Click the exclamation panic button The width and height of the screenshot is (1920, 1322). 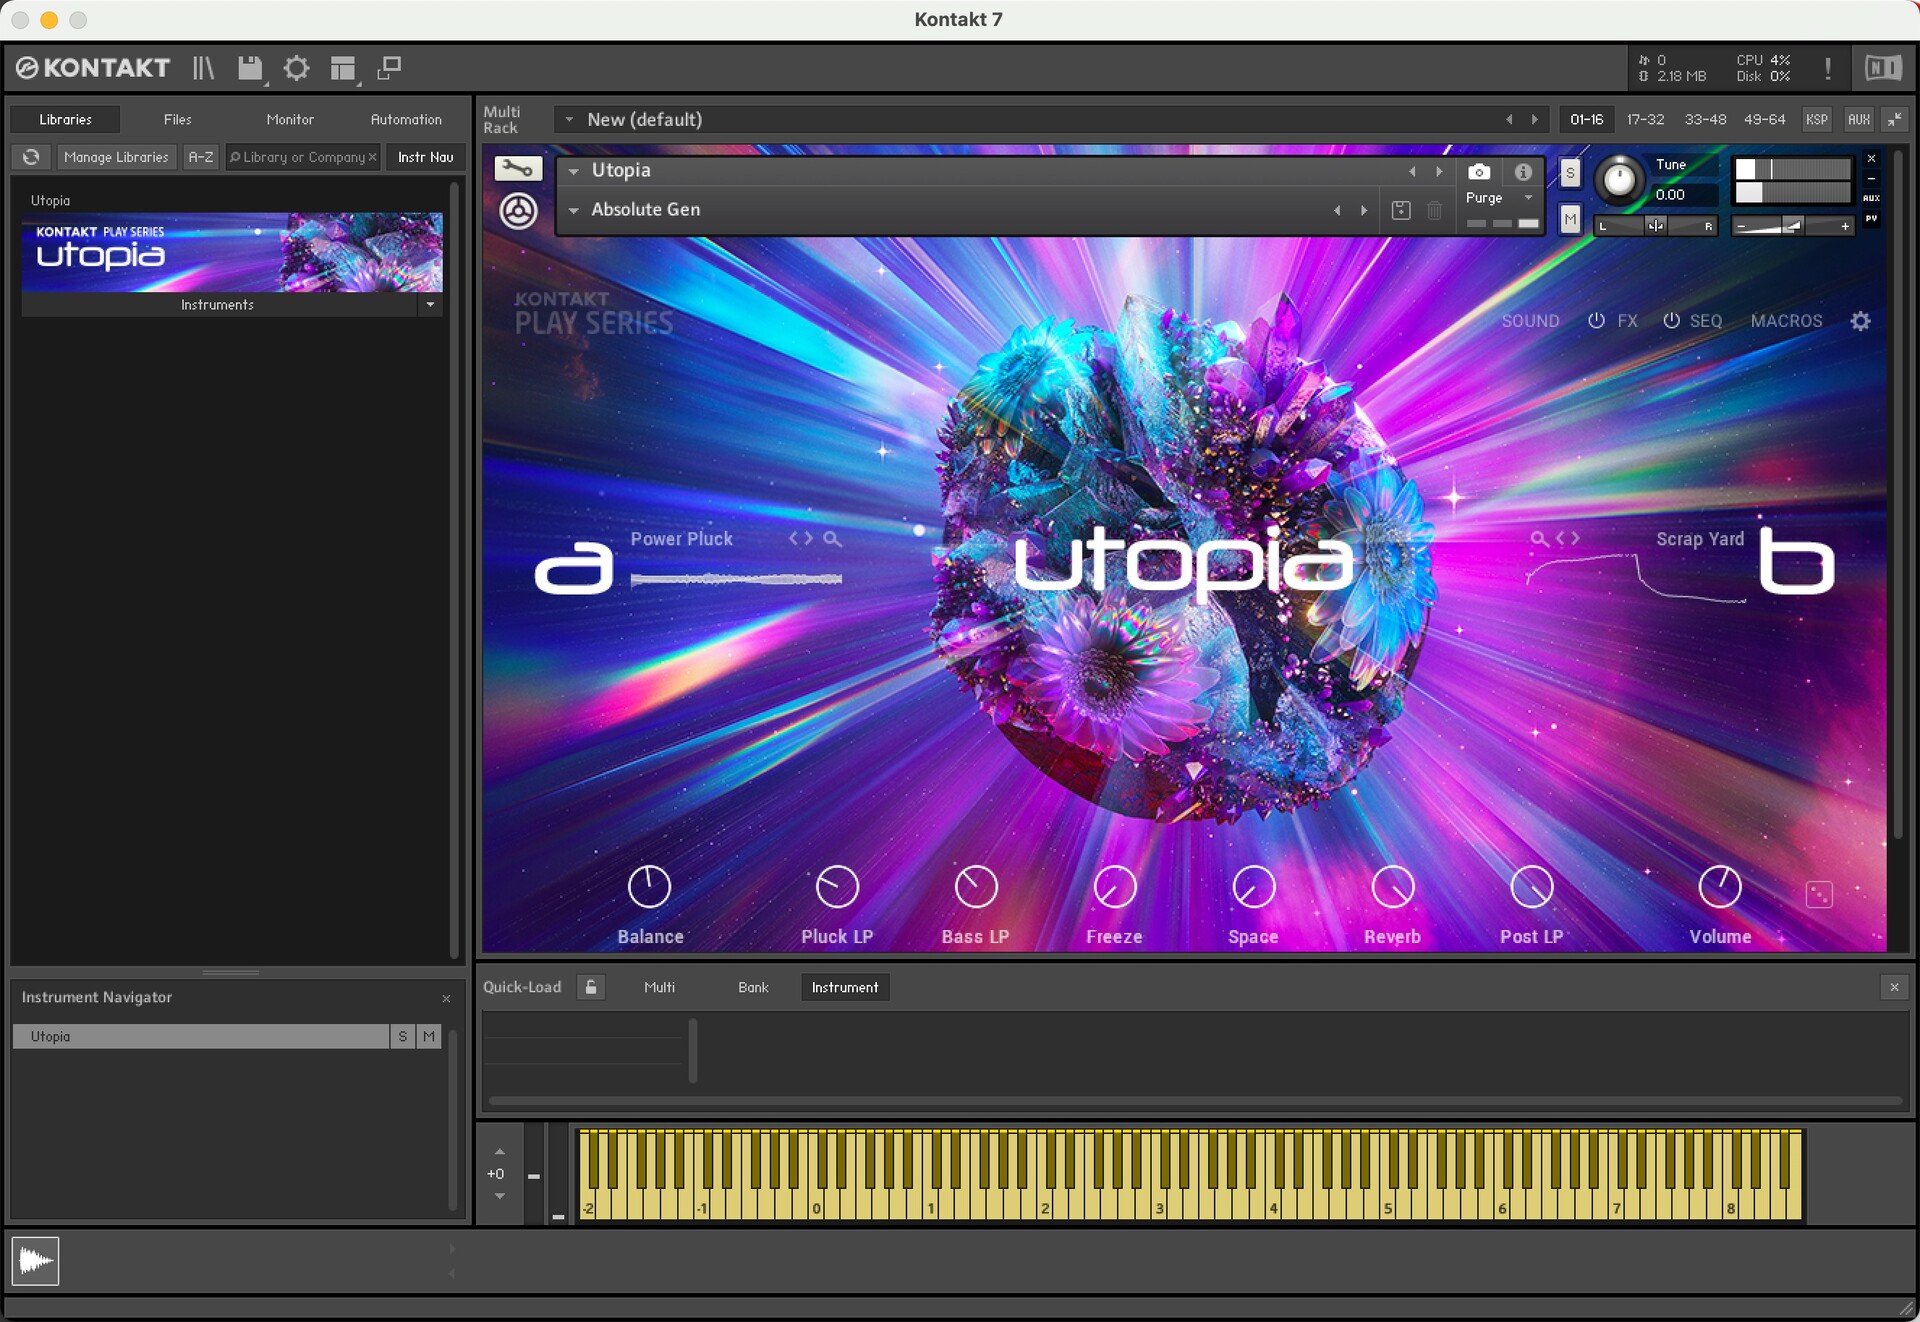point(1827,68)
